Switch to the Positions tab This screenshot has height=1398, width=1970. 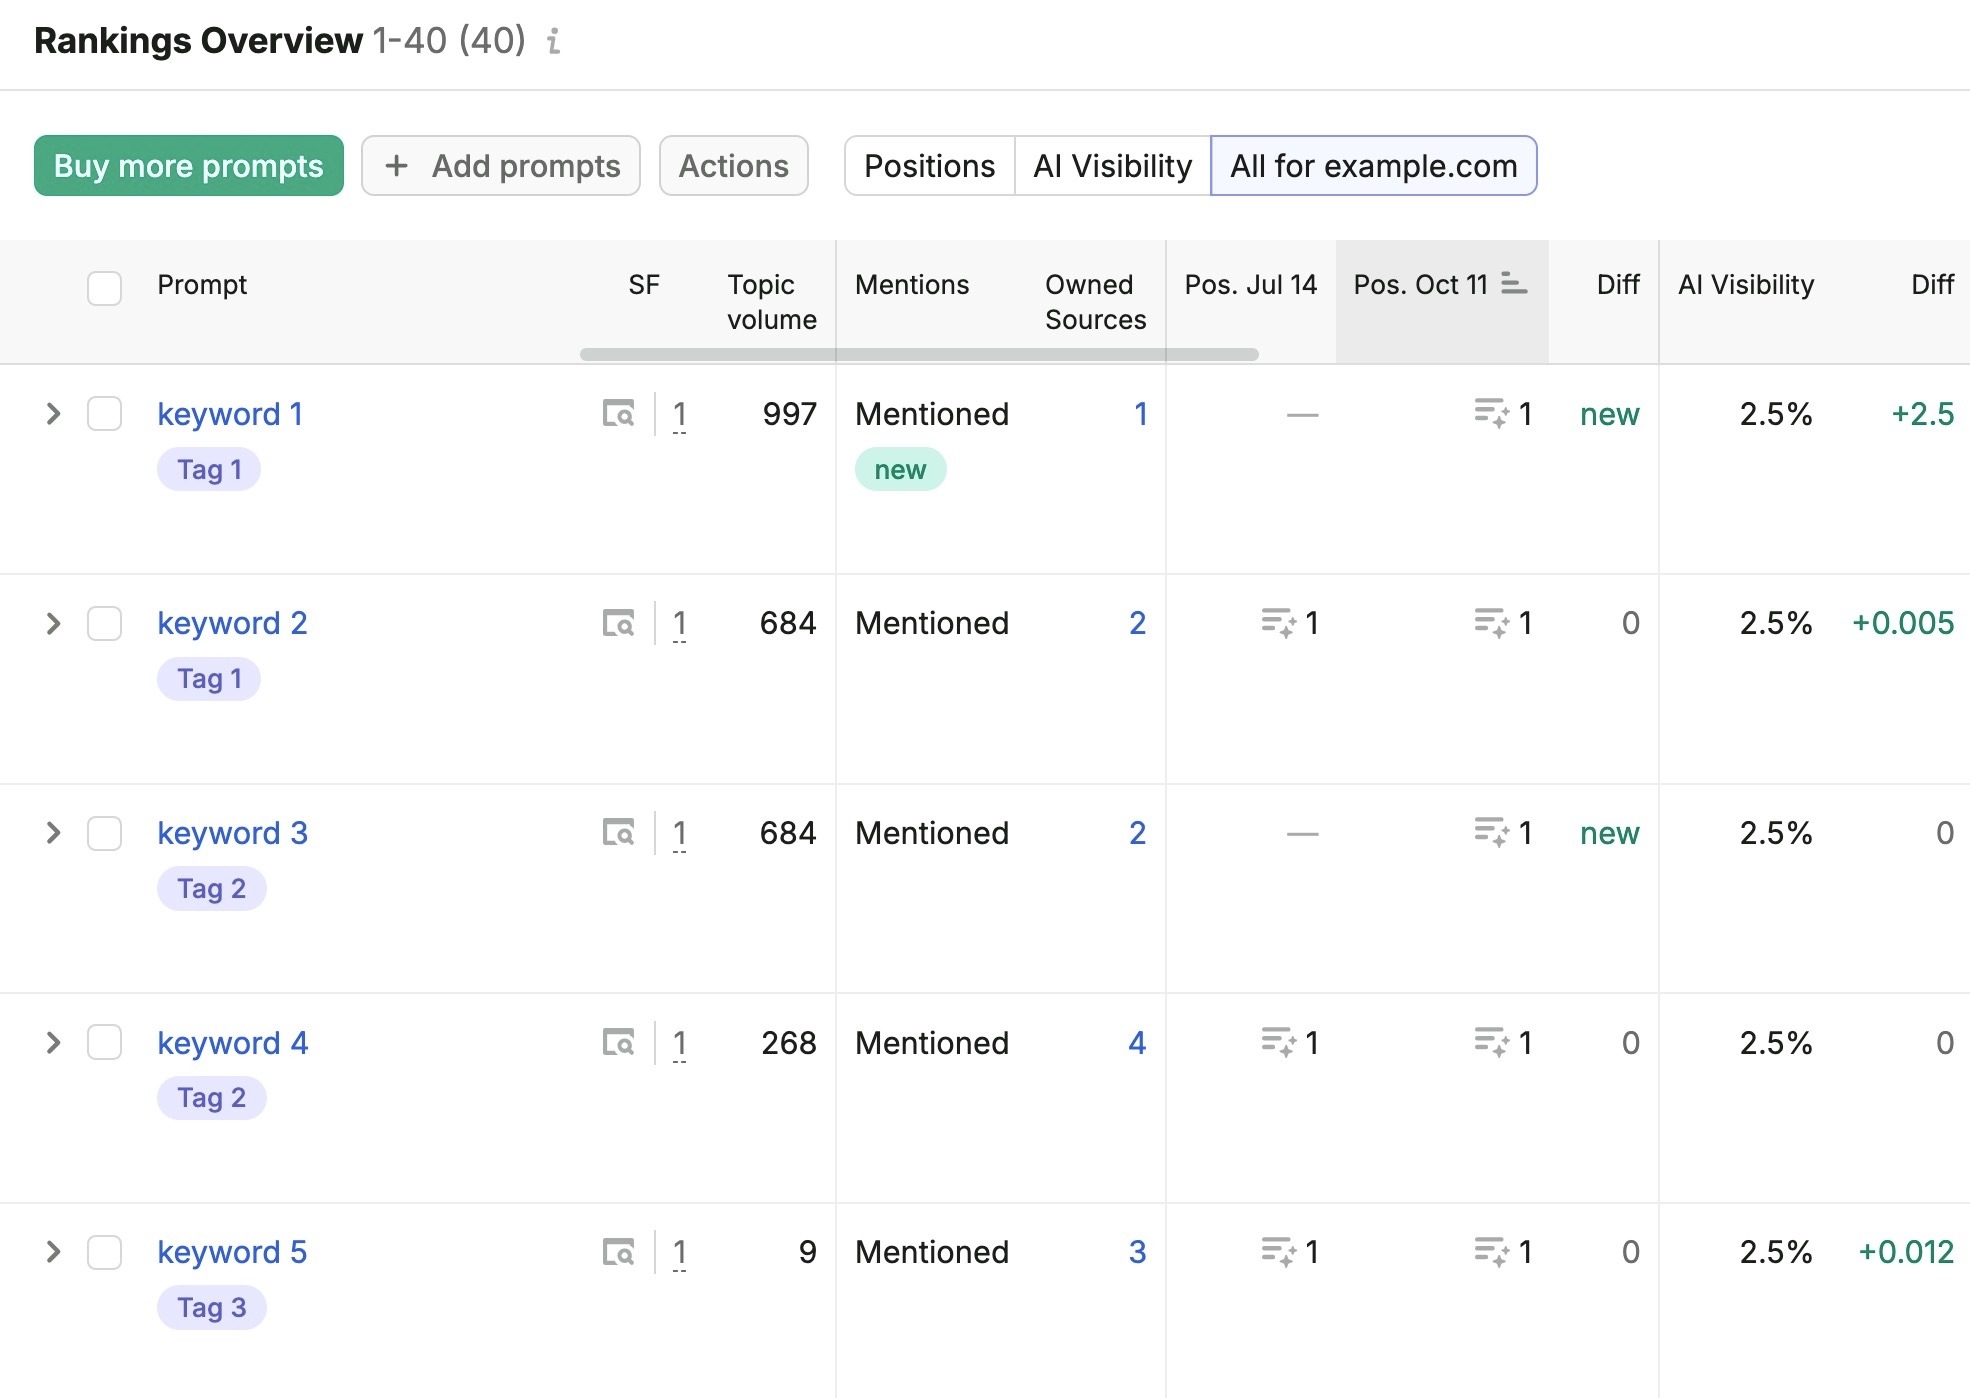930,166
